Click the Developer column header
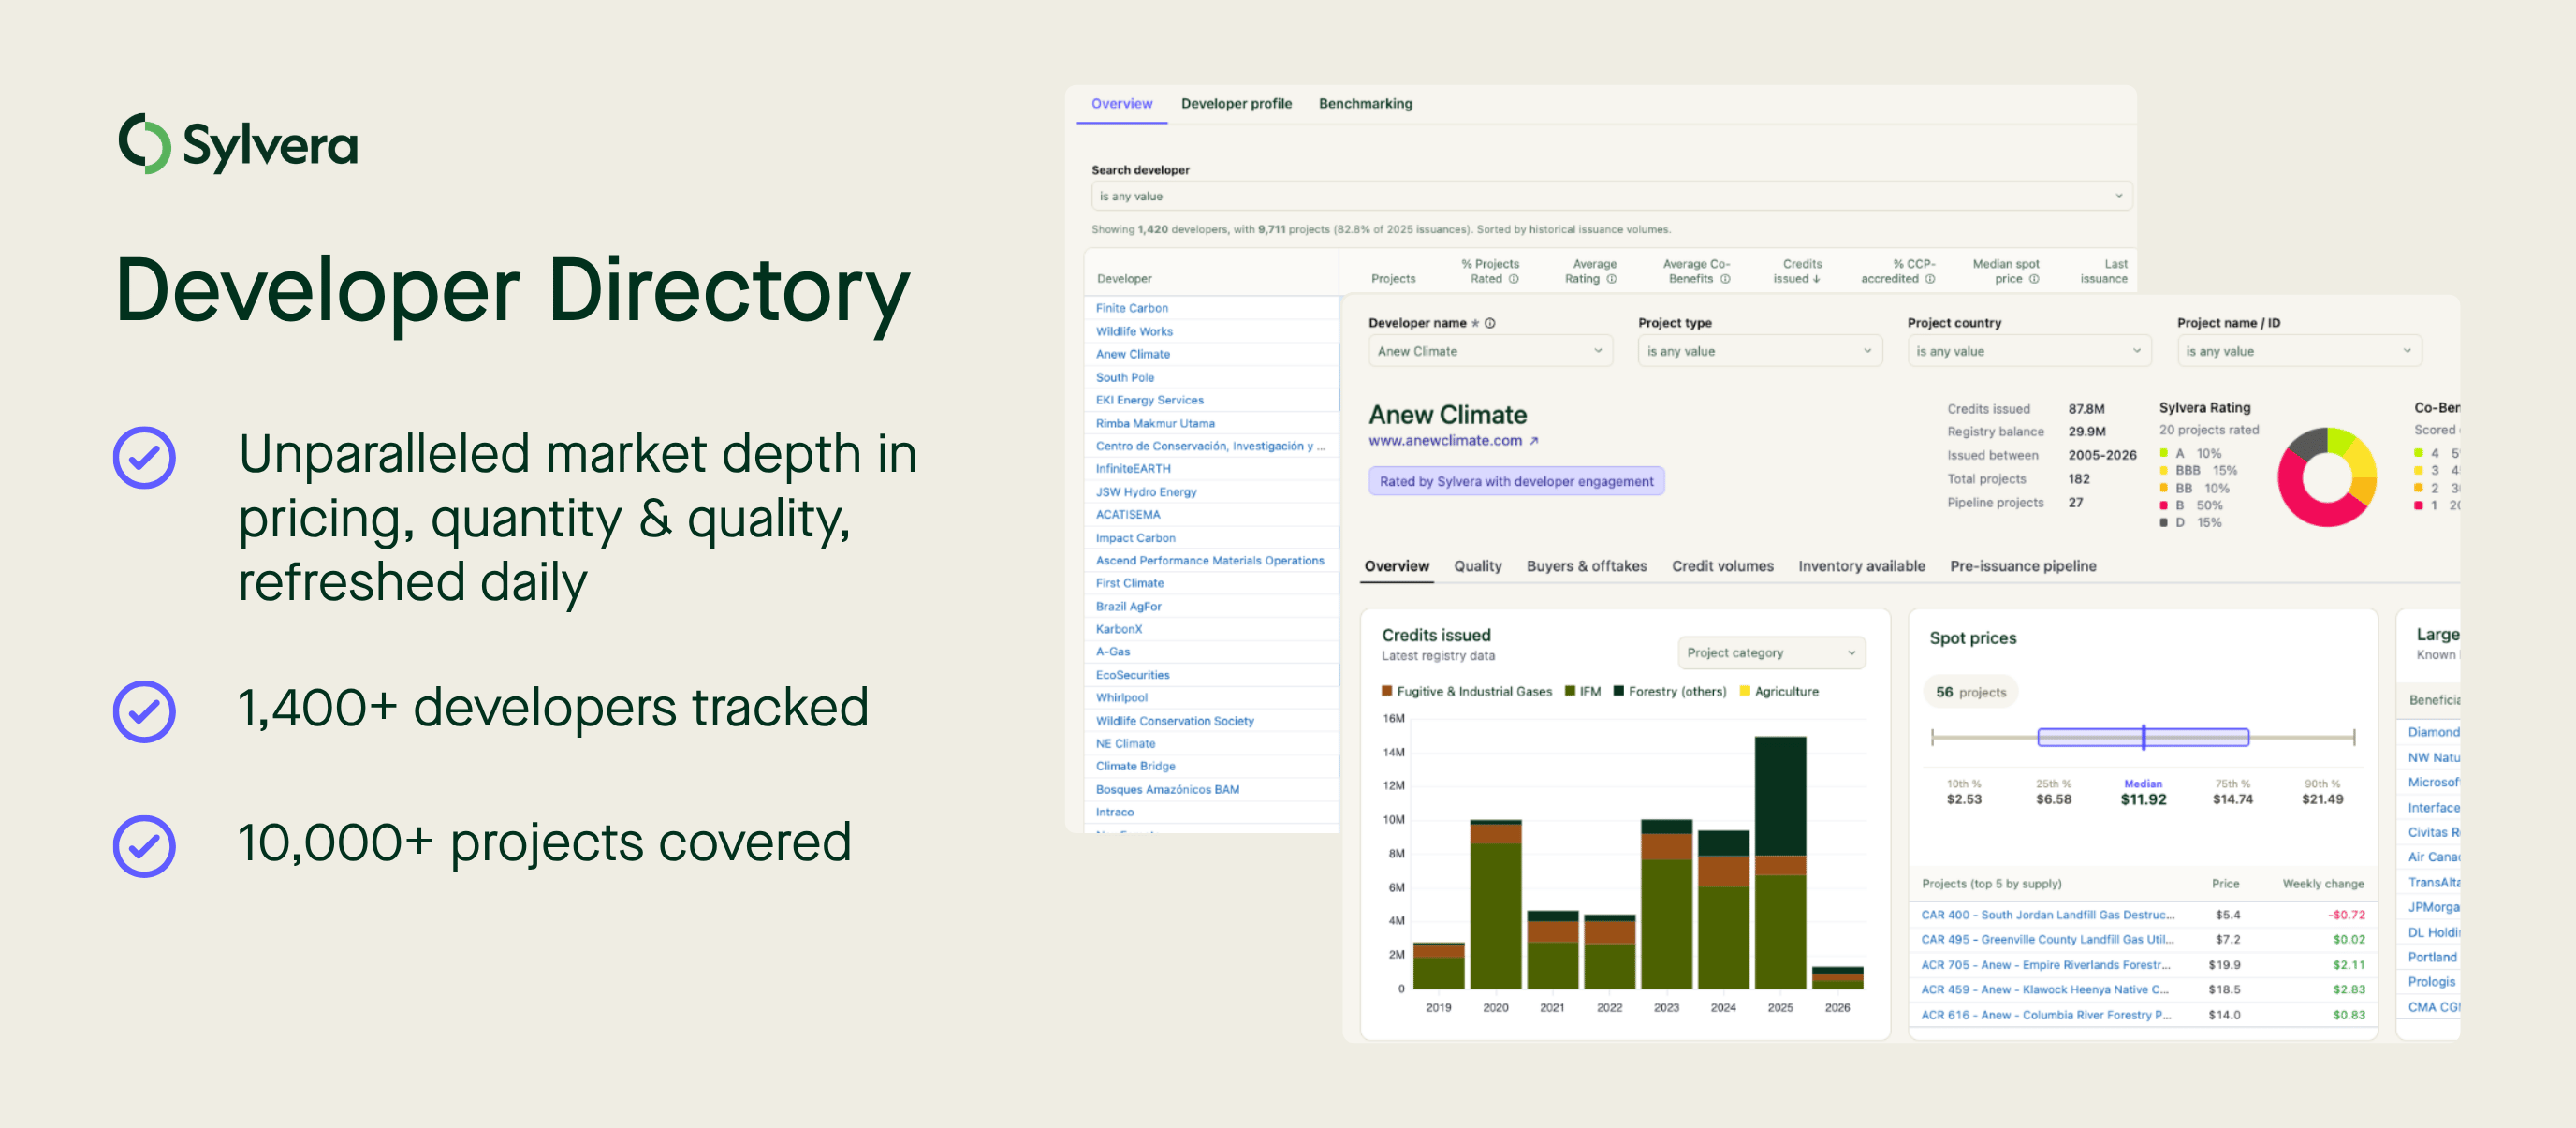The width and height of the screenshot is (2576, 1128). pos(1124,279)
